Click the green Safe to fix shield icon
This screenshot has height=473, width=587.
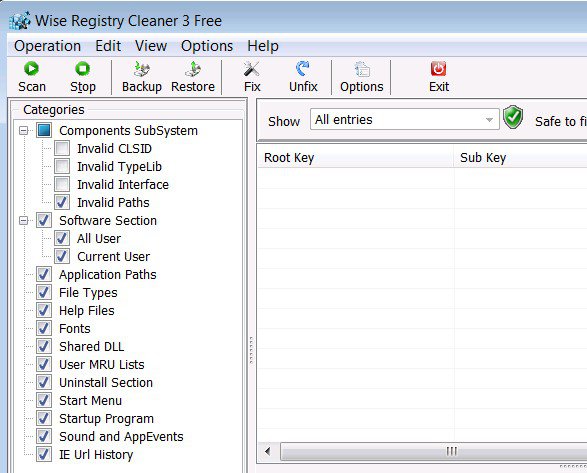pyautogui.click(x=513, y=117)
